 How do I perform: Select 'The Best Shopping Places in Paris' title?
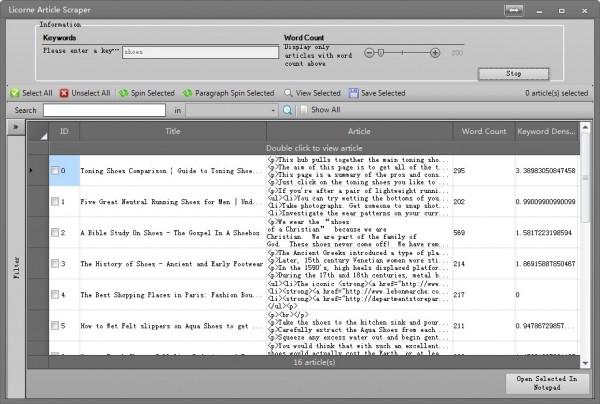171,295
